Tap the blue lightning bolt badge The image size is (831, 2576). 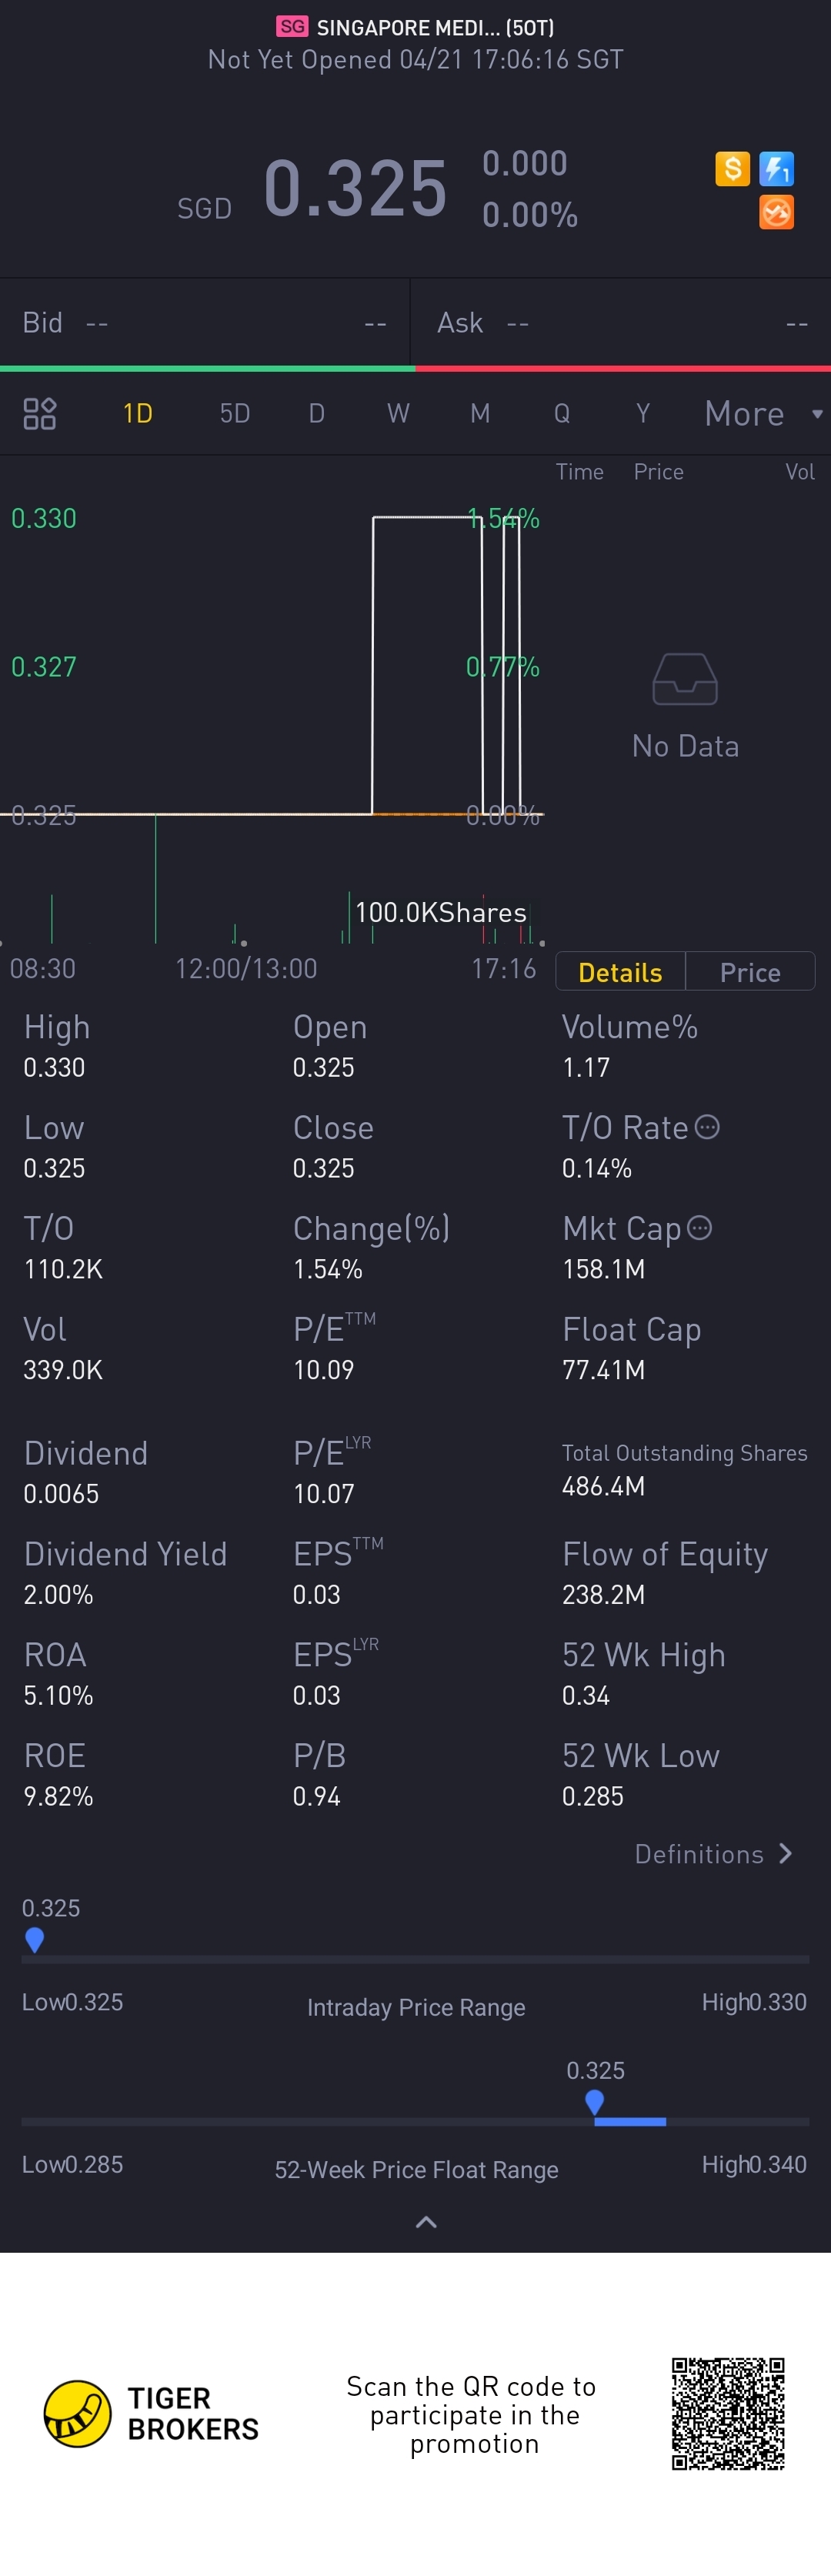776,168
